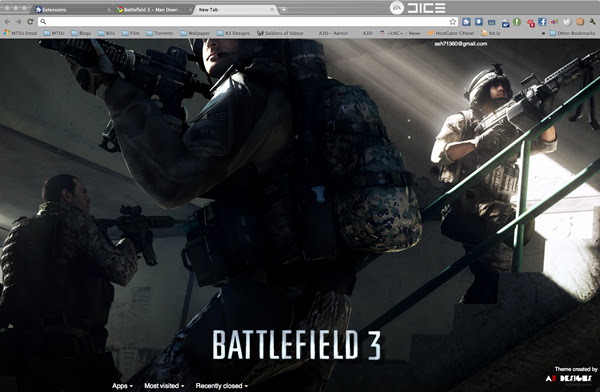Open the eBay extension icon

click(555, 22)
